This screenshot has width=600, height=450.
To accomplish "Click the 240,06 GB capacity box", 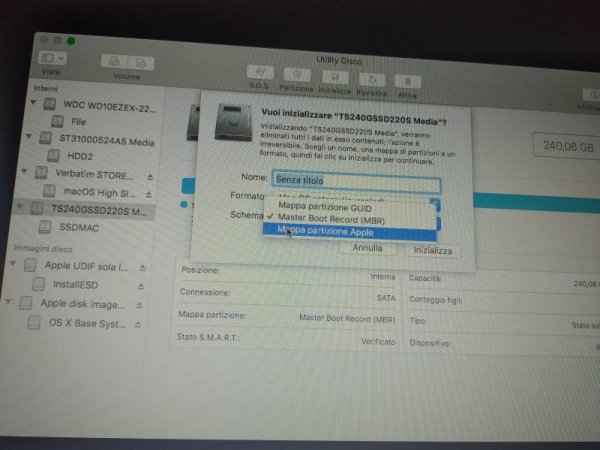I will point(567,146).
